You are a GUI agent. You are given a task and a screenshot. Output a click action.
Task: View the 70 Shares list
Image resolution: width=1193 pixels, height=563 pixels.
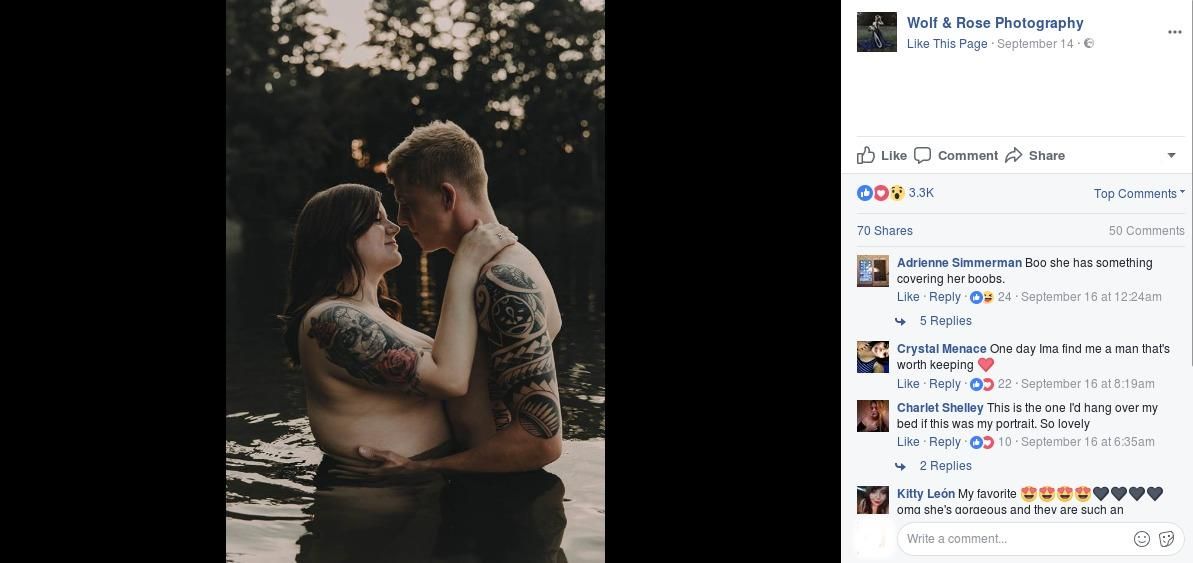(884, 231)
